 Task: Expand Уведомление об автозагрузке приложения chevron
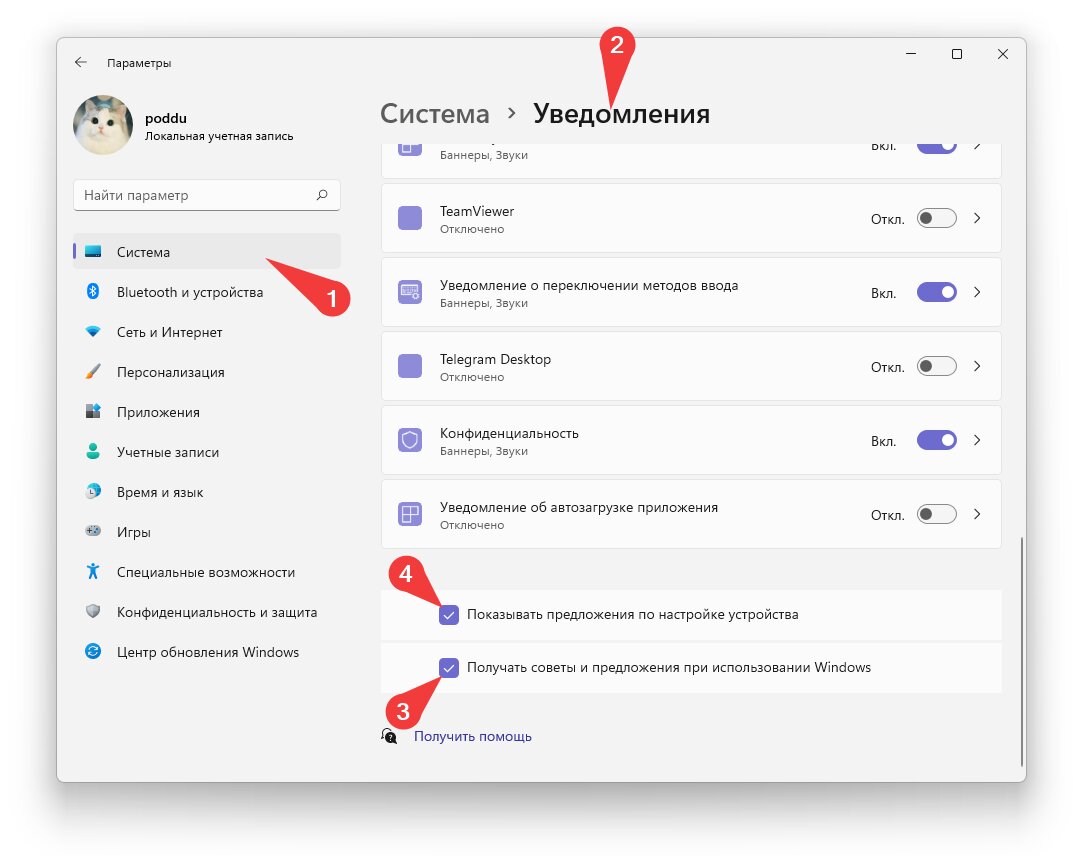click(977, 515)
